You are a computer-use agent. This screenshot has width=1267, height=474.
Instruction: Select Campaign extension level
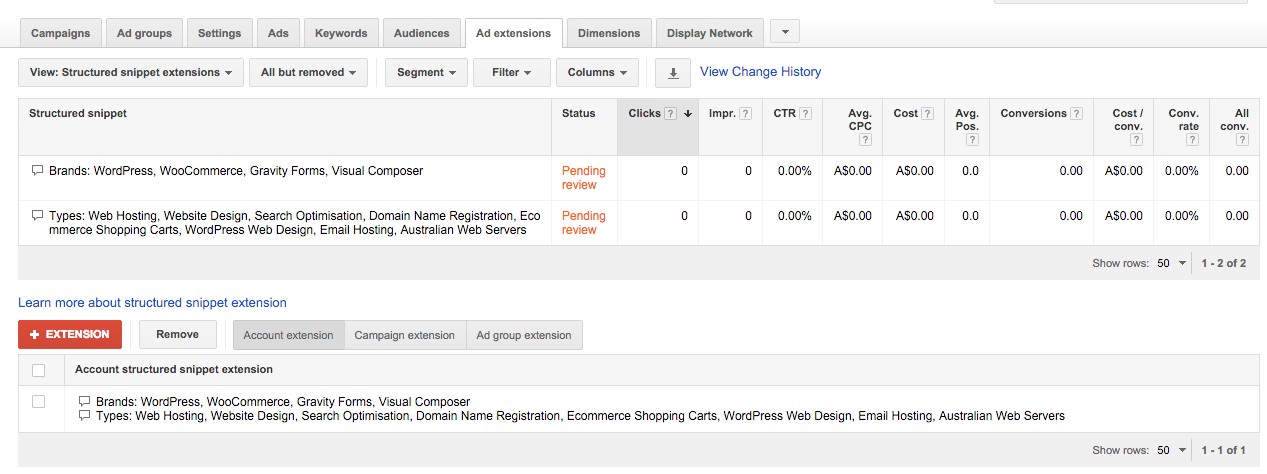pyautogui.click(x=405, y=335)
